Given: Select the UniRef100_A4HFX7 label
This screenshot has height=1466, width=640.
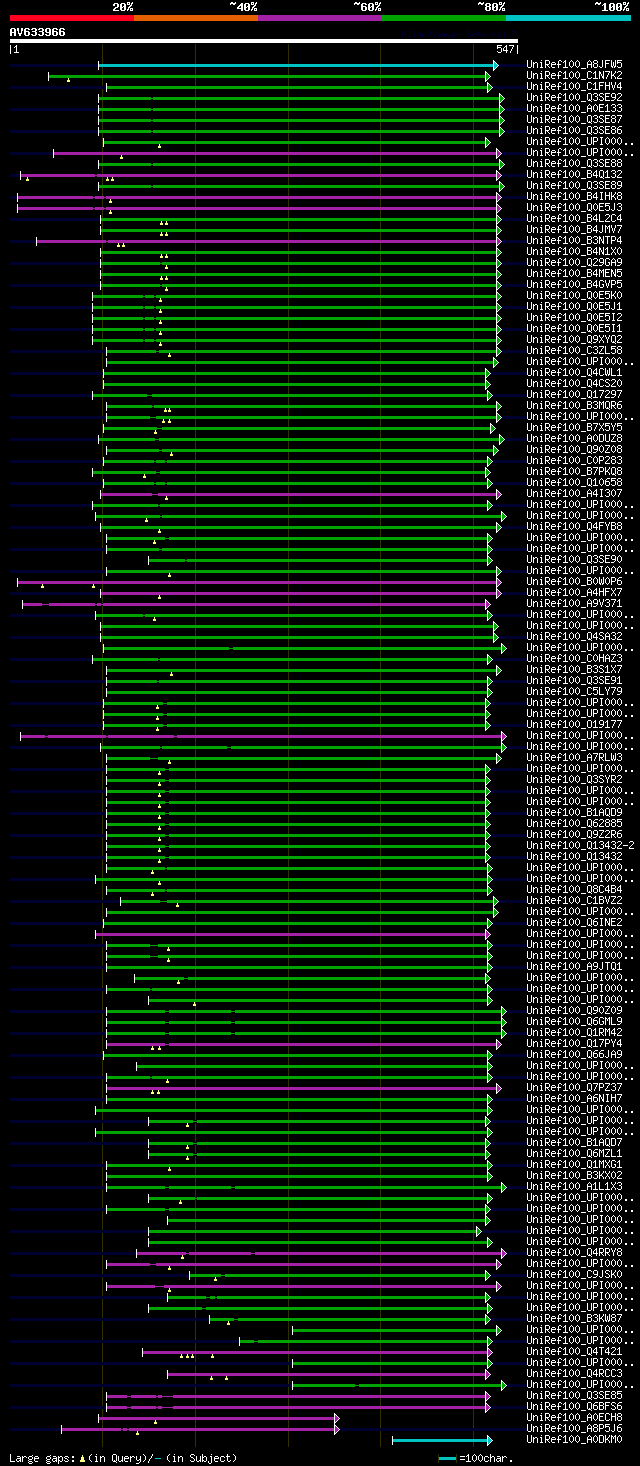Looking at the screenshot, I should 574,593.
